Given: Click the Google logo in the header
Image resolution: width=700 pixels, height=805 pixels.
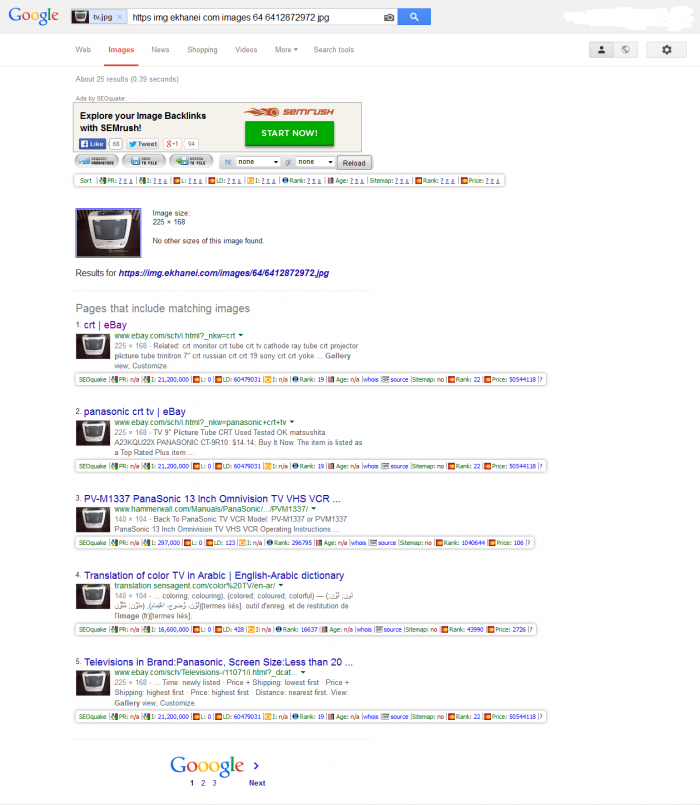Looking at the screenshot, I should point(33,16).
